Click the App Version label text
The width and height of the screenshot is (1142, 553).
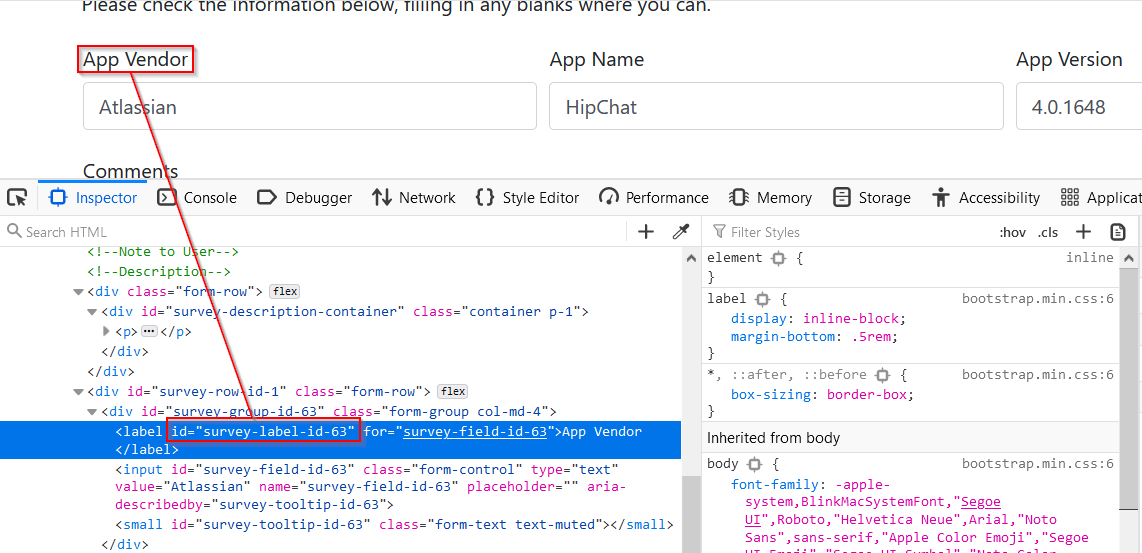coord(1069,59)
